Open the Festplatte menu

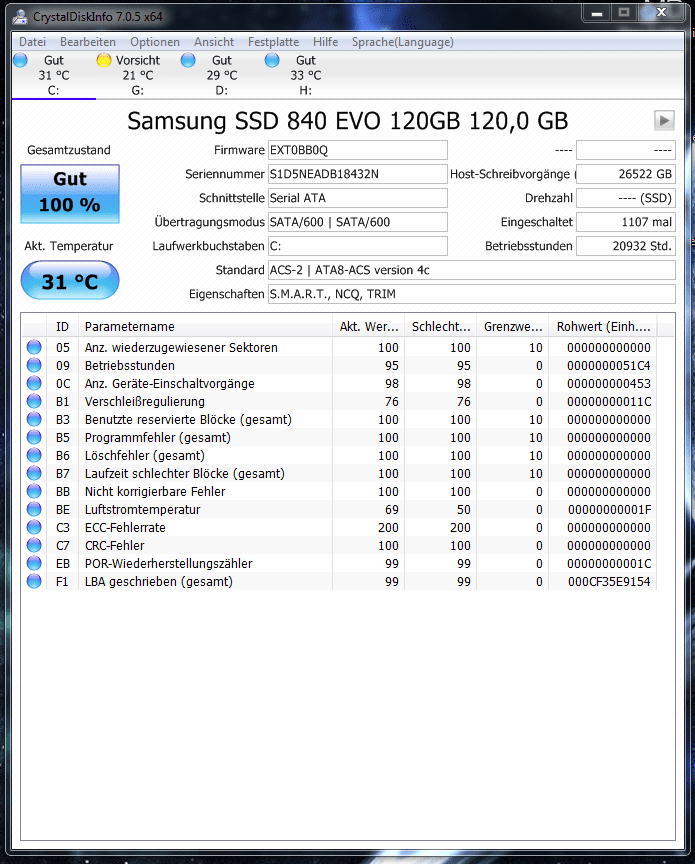pos(273,42)
